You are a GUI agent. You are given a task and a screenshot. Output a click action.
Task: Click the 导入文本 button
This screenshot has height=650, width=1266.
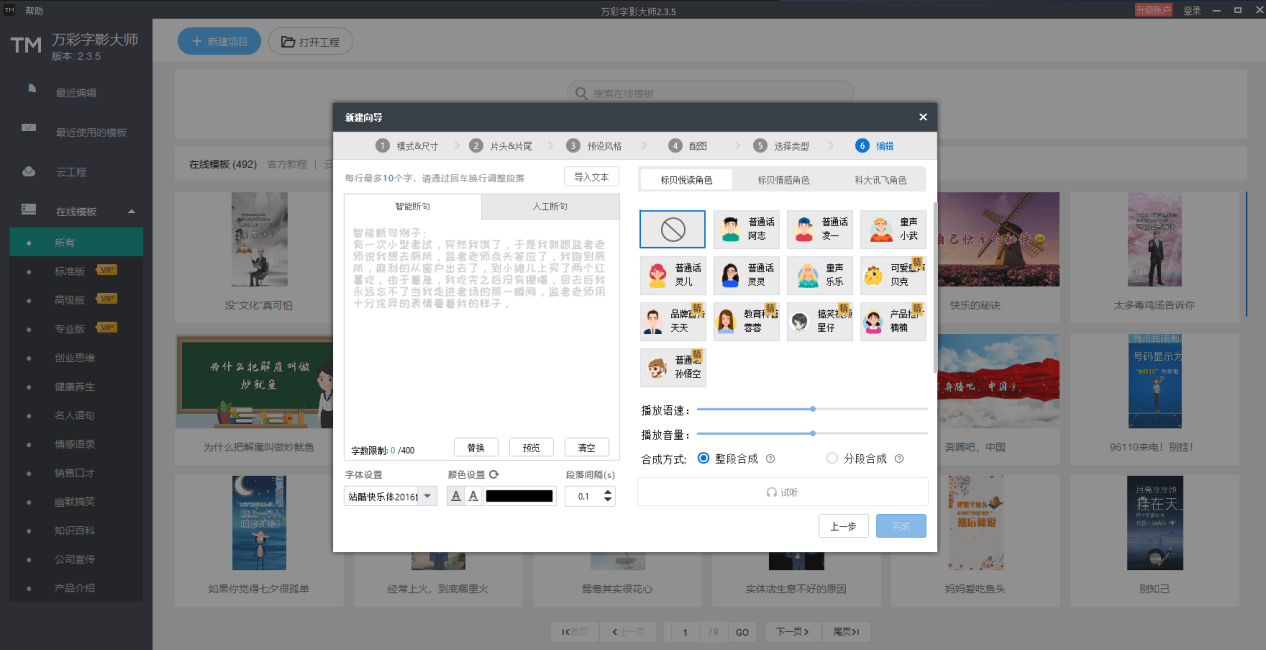[x=591, y=177]
